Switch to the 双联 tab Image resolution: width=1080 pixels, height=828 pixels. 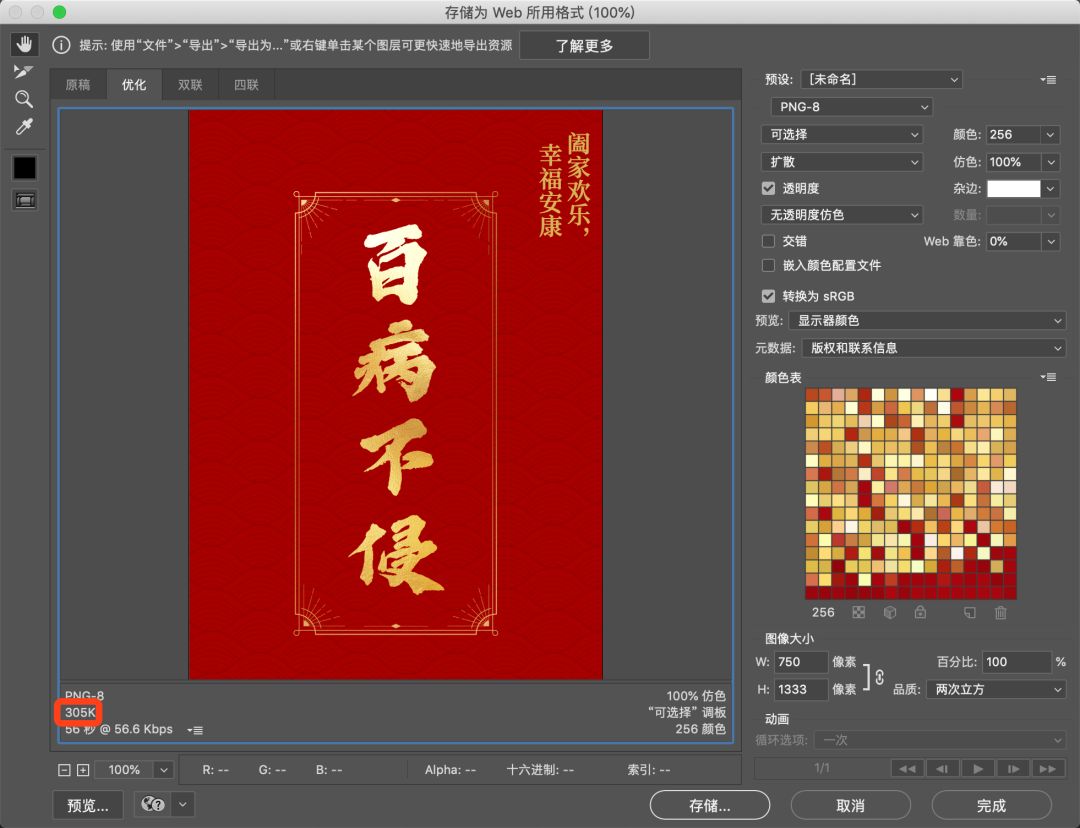click(189, 85)
